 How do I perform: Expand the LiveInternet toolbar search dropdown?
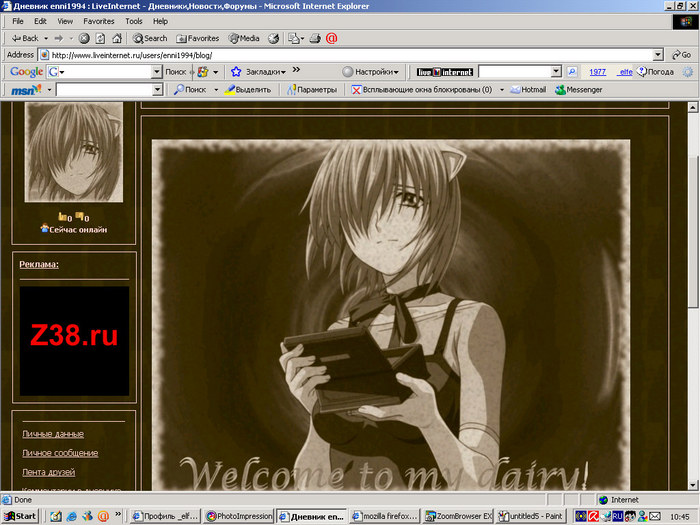point(556,71)
